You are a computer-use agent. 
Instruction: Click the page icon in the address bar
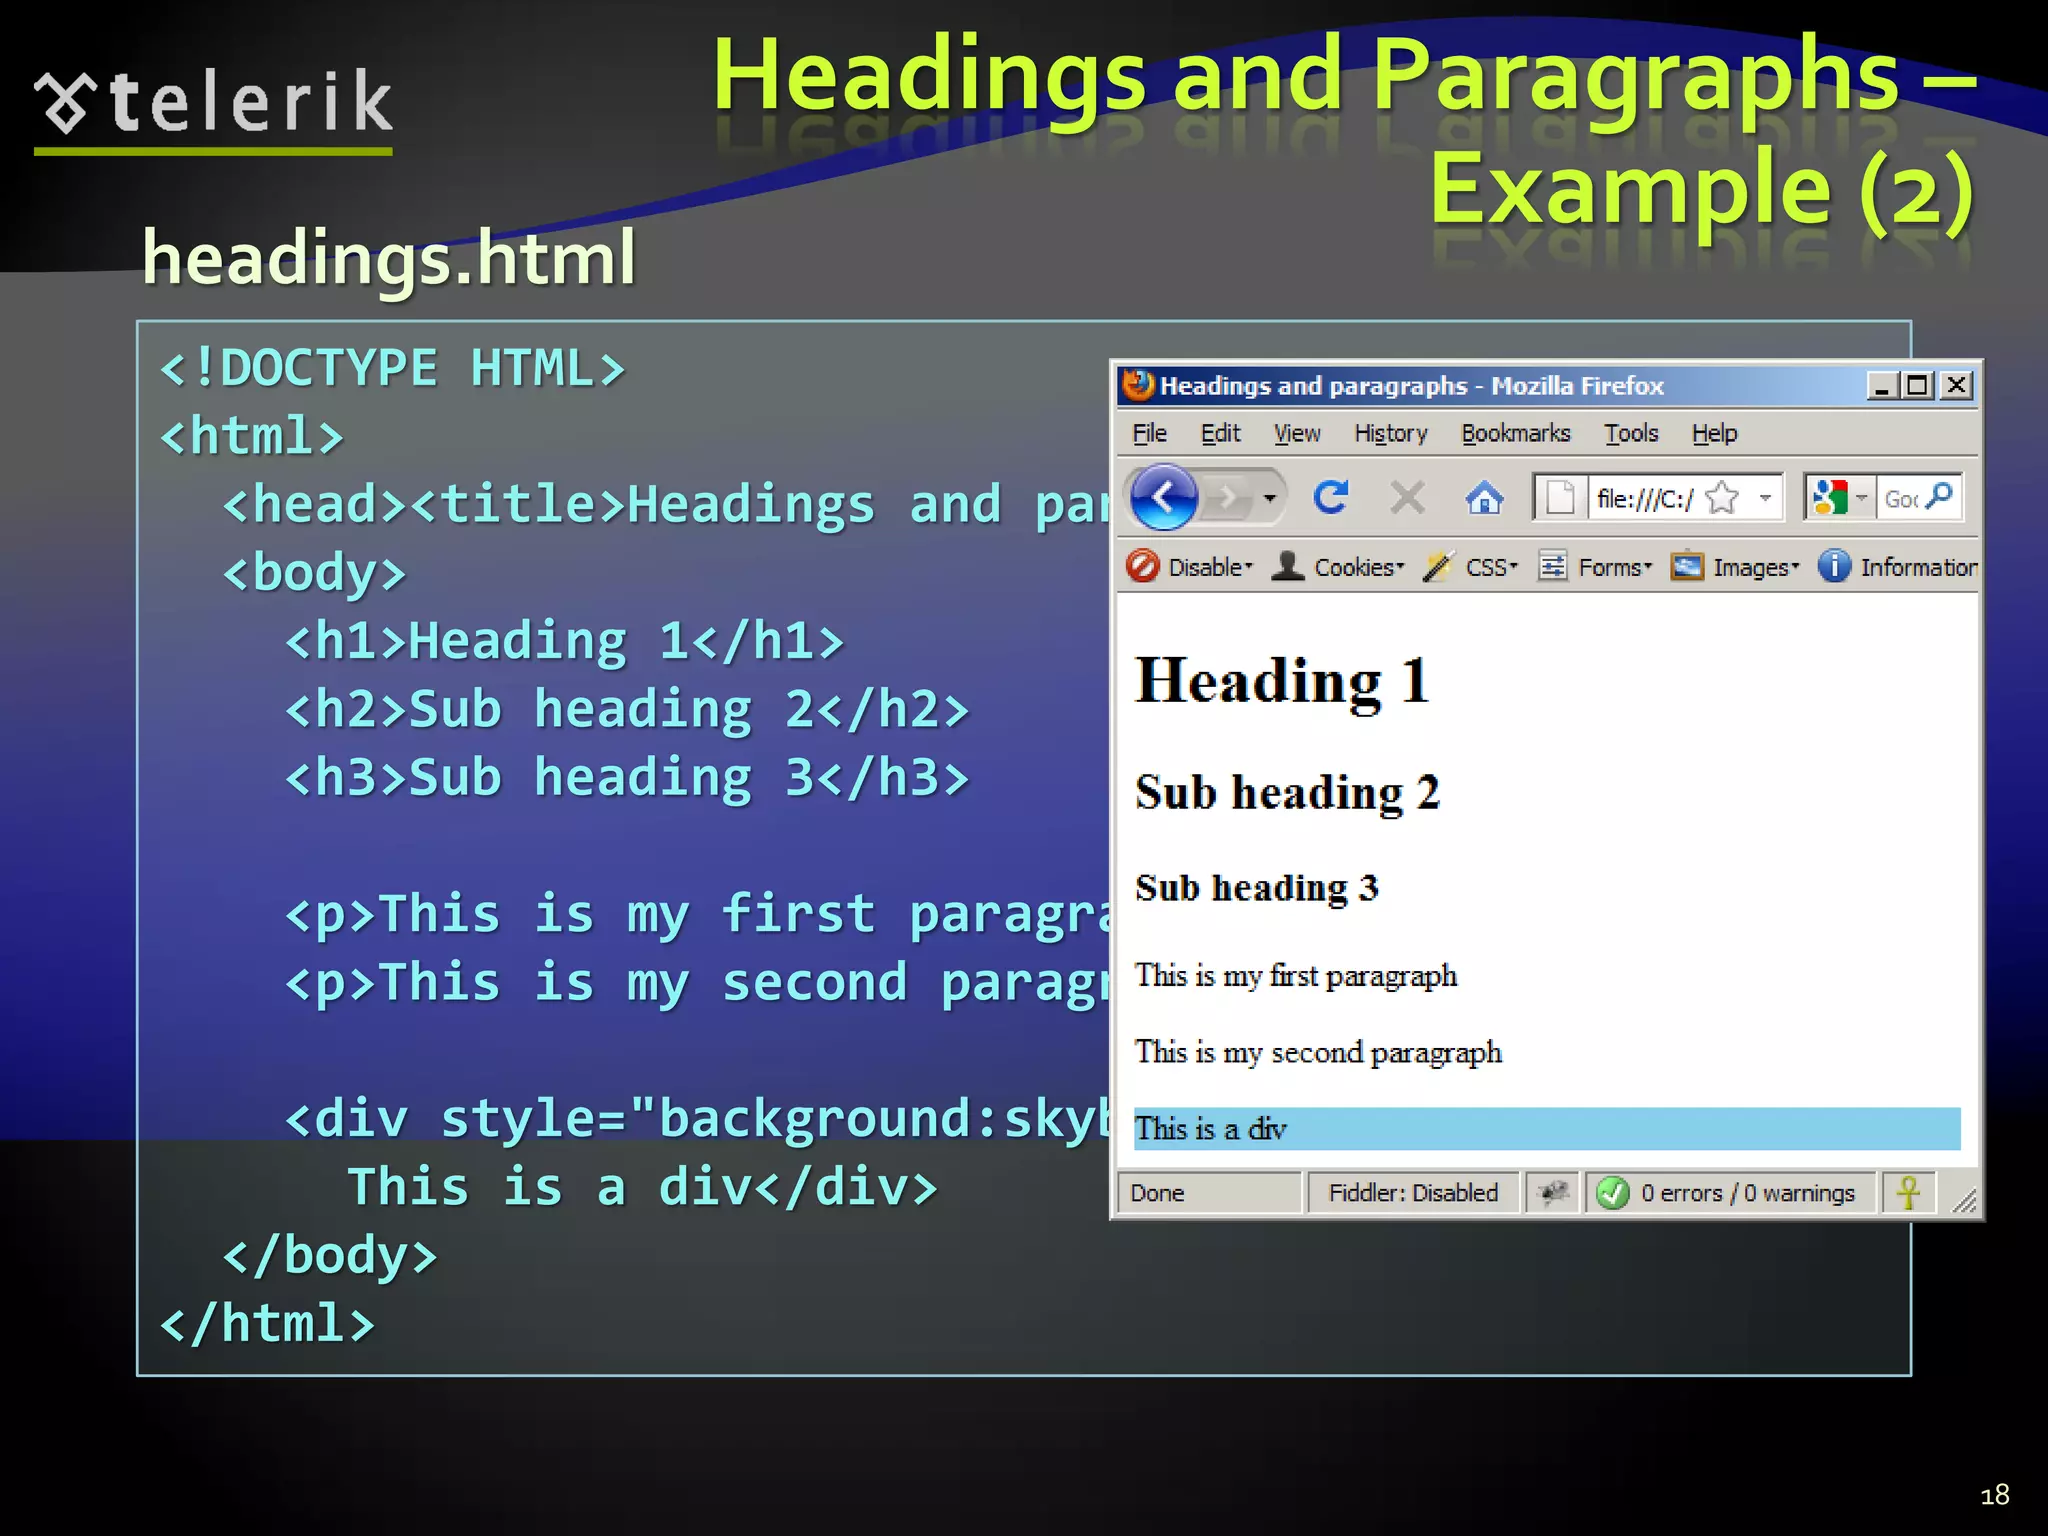[x=1560, y=497]
